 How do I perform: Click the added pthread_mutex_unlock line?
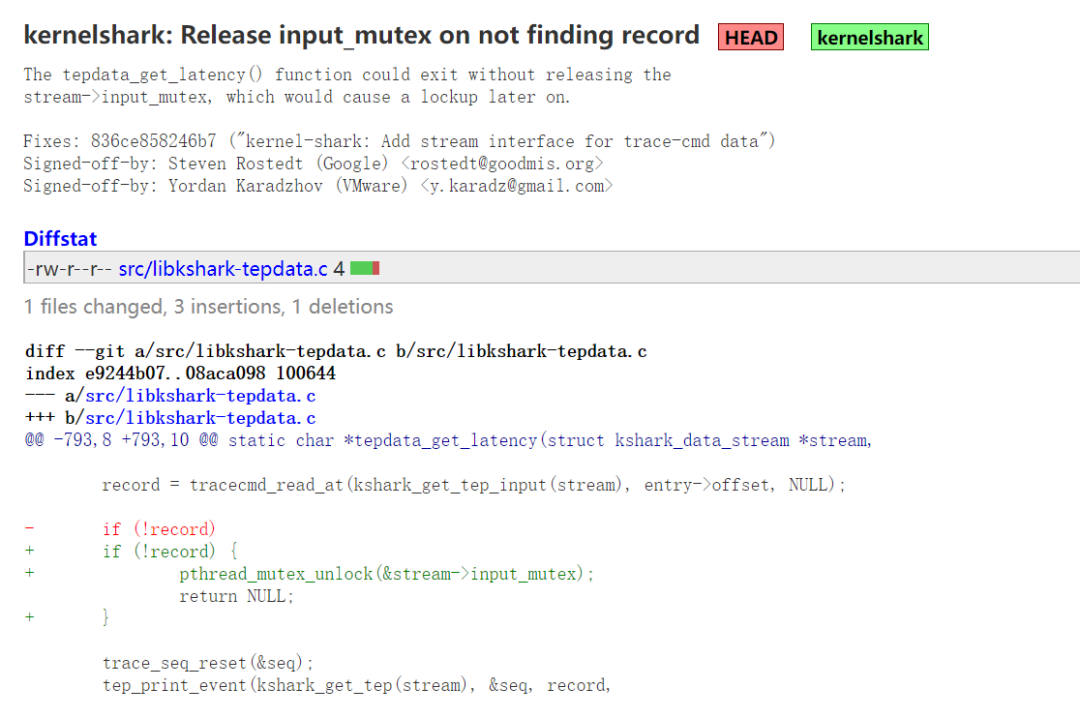pyautogui.click(x=310, y=574)
